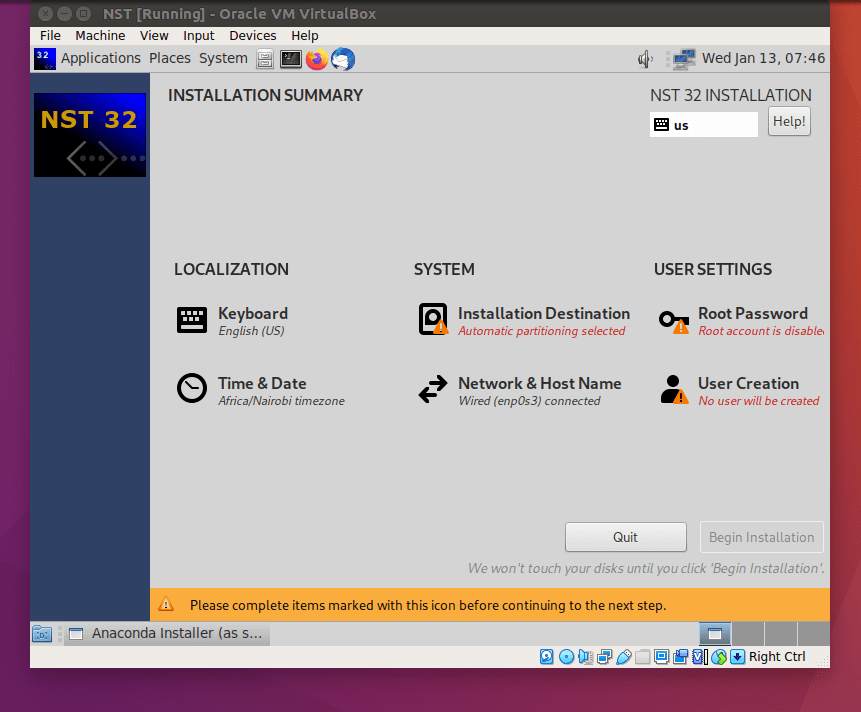The width and height of the screenshot is (861, 712).
Task: Click the Help! button
Action: tap(789, 121)
